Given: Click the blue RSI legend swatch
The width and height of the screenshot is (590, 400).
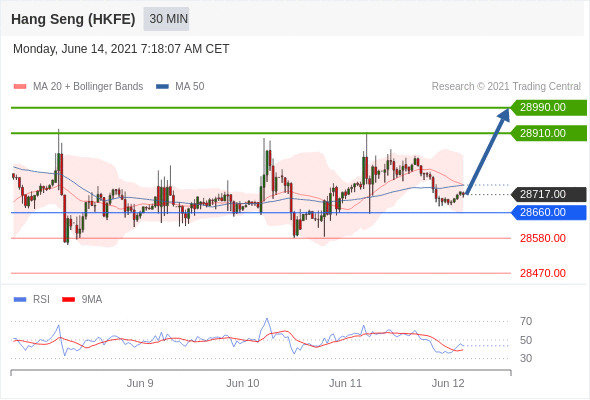Looking at the screenshot, I should coord(20,300).
